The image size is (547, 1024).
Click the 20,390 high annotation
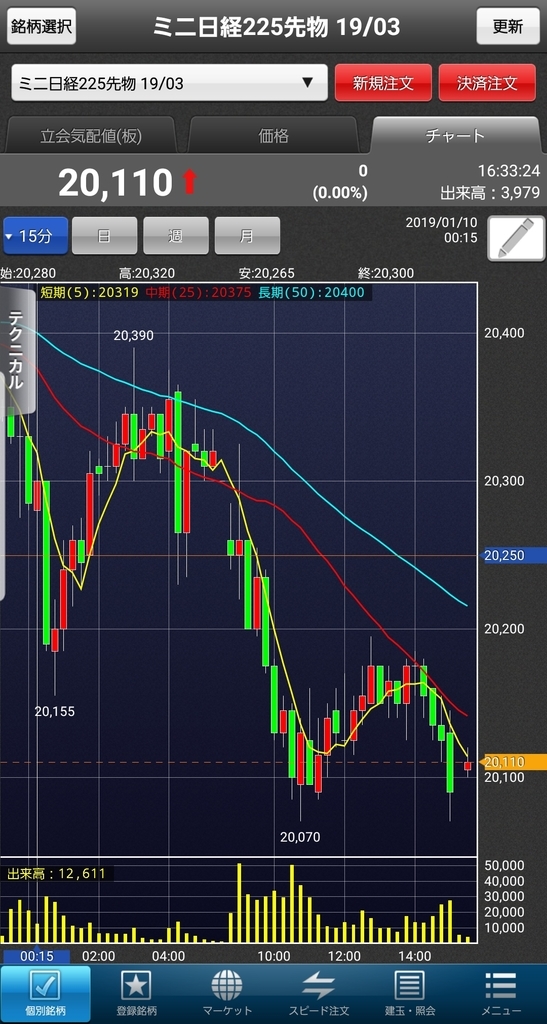click(134, 336)
